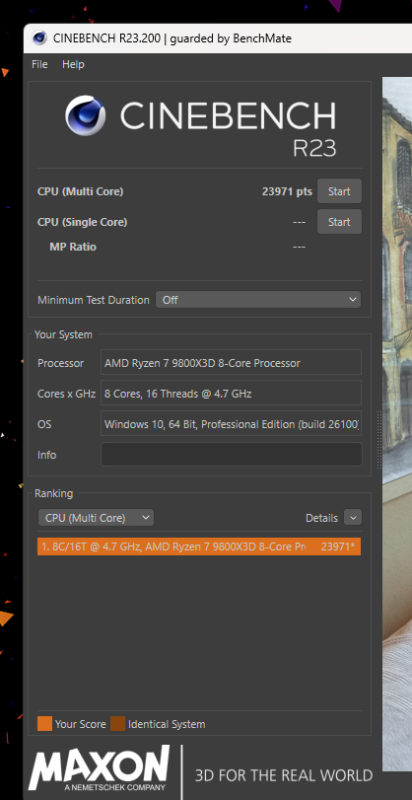The height and width of the screenshot is (800, 412).
Task: Click the Your Score legend label
Action: [x=81, y=724]
